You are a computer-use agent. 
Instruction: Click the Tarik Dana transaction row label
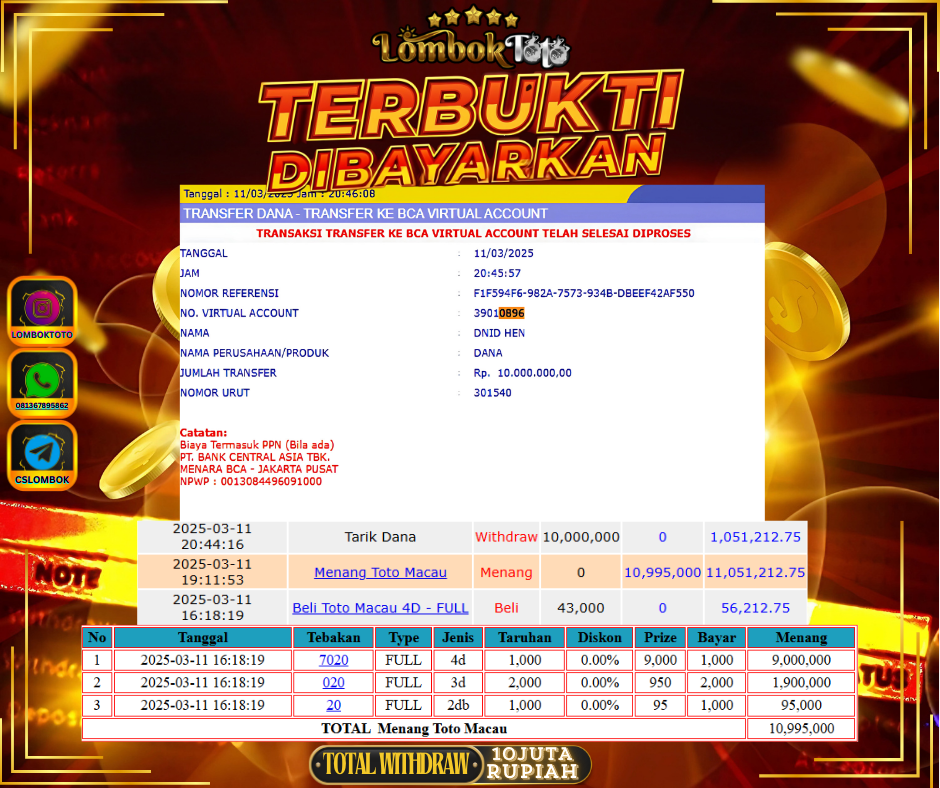click(x=380, y=537)
